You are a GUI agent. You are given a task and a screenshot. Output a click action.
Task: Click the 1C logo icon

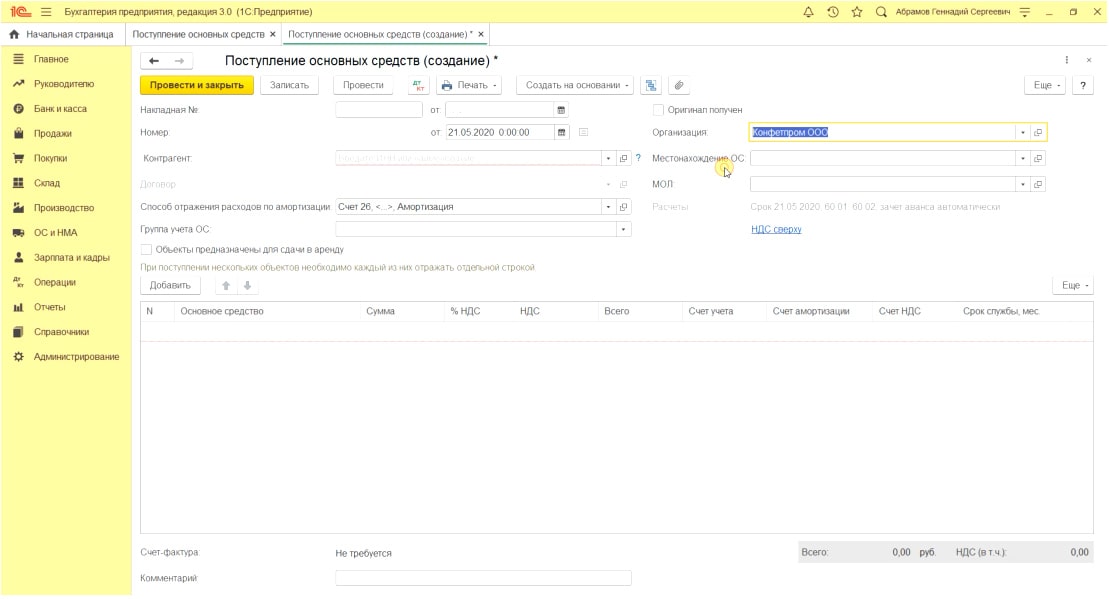(20, 12)
